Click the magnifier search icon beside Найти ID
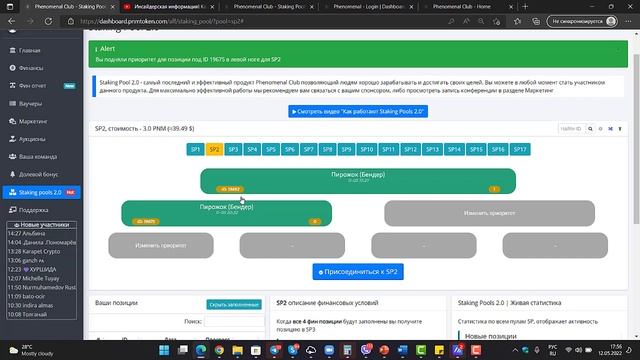 590,129
